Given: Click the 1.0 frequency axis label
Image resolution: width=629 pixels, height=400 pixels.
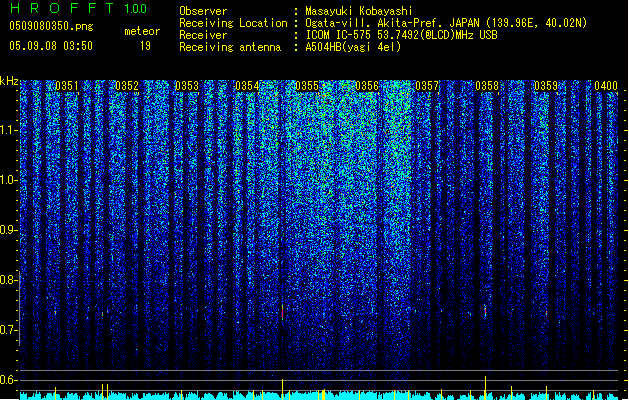Looking at the screenshot, I should point(8,180).
